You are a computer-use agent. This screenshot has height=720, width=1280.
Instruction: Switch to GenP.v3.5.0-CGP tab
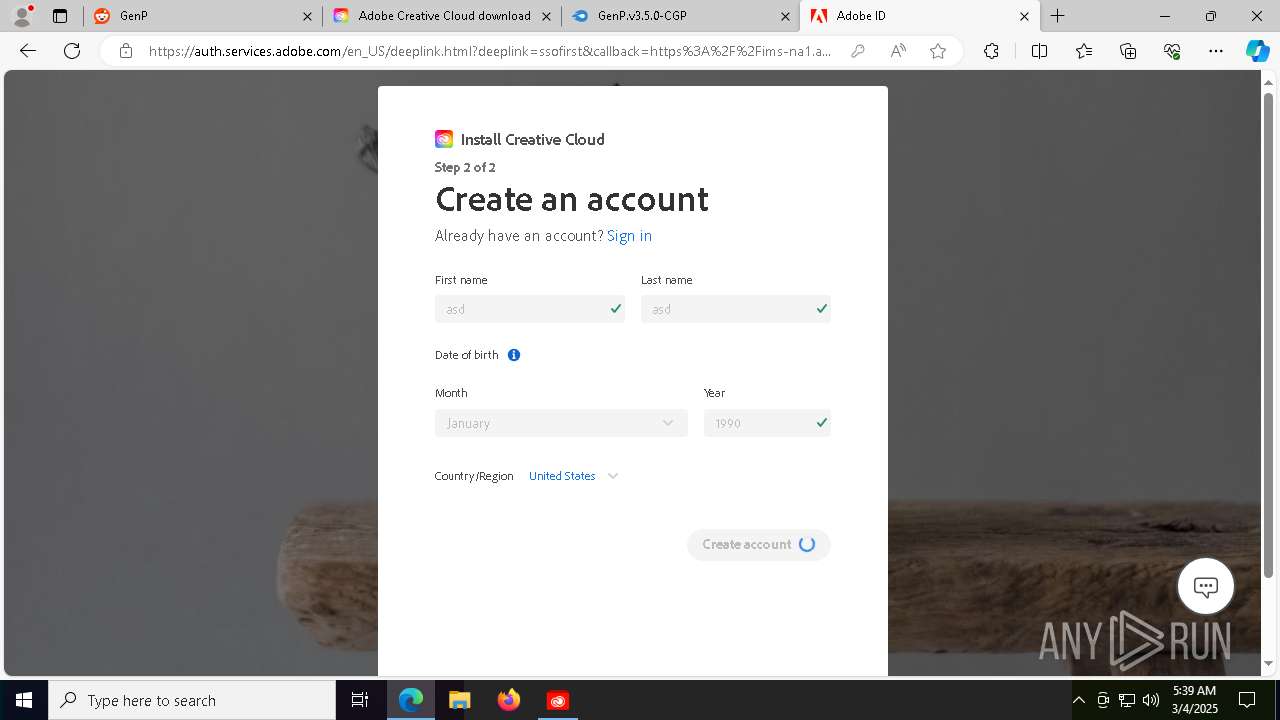coord(680,16)
